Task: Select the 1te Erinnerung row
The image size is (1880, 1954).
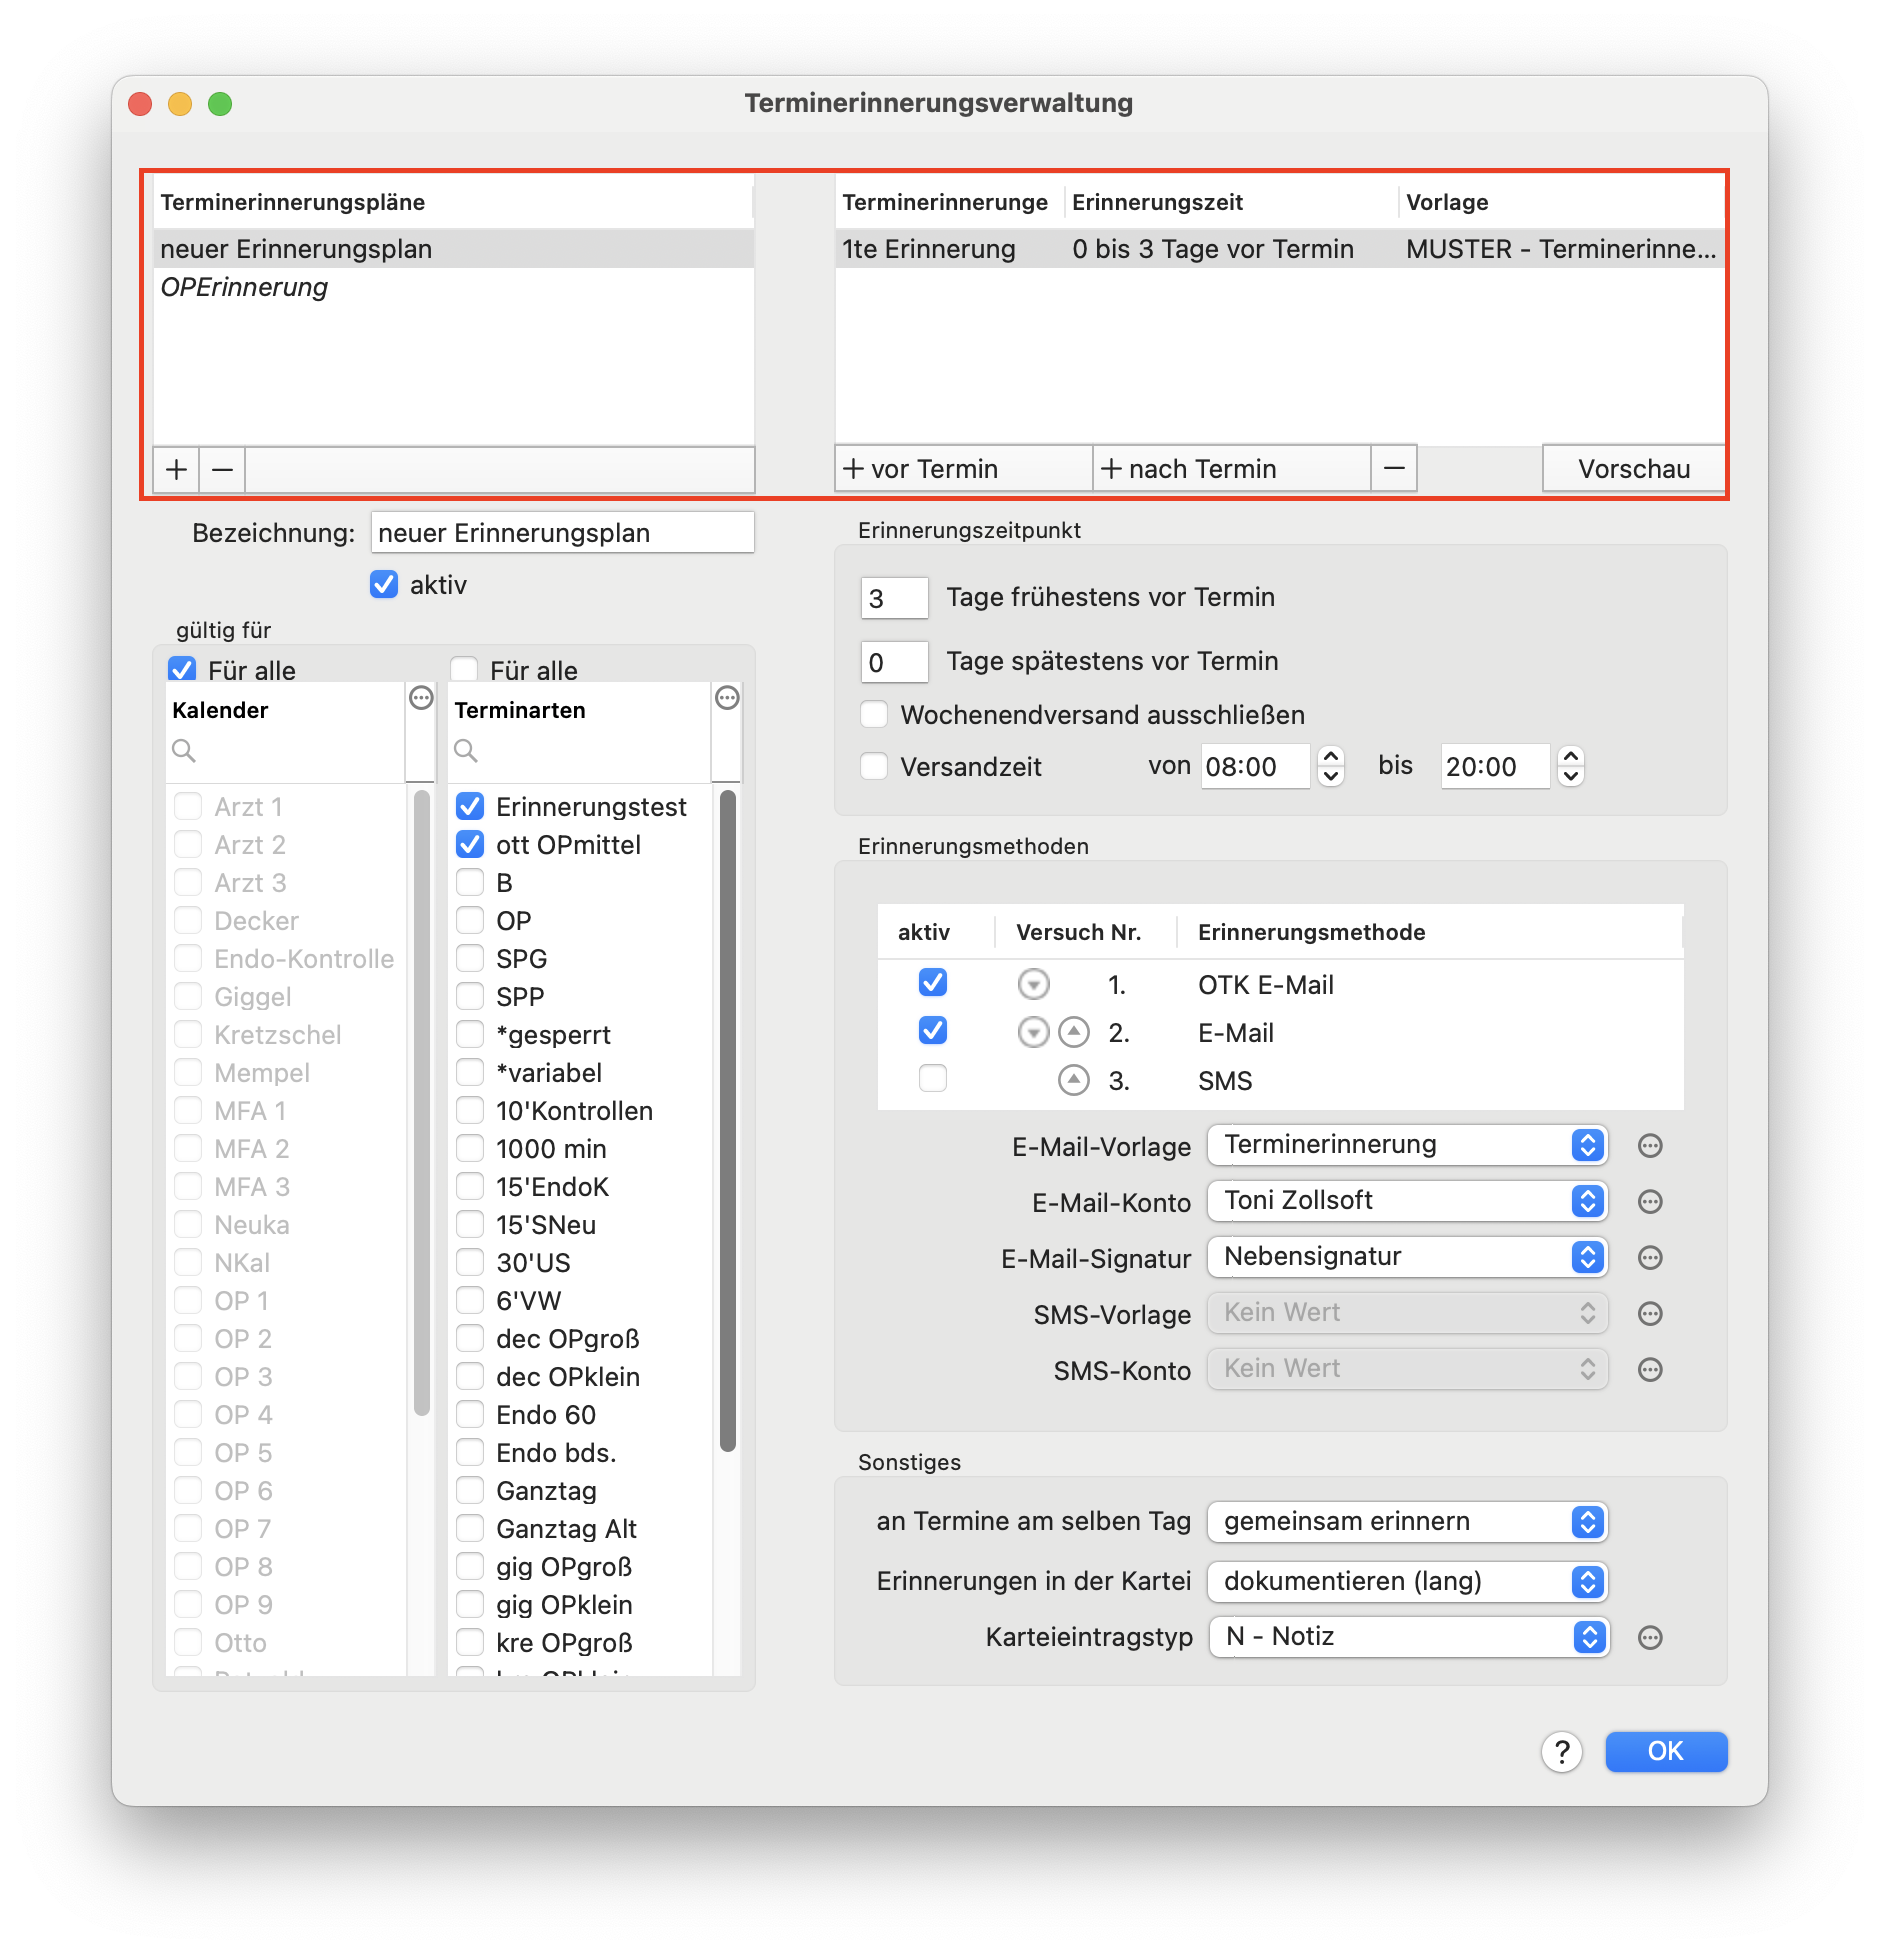Action: coord(1280,249)
